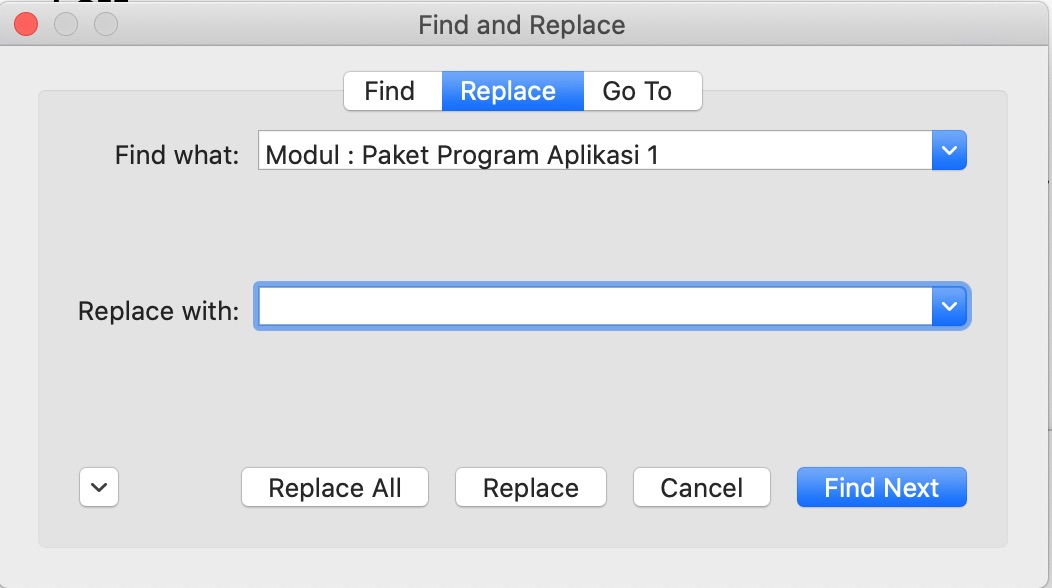Switch to the Find tab
The image size is (1052, 588).
390,92
